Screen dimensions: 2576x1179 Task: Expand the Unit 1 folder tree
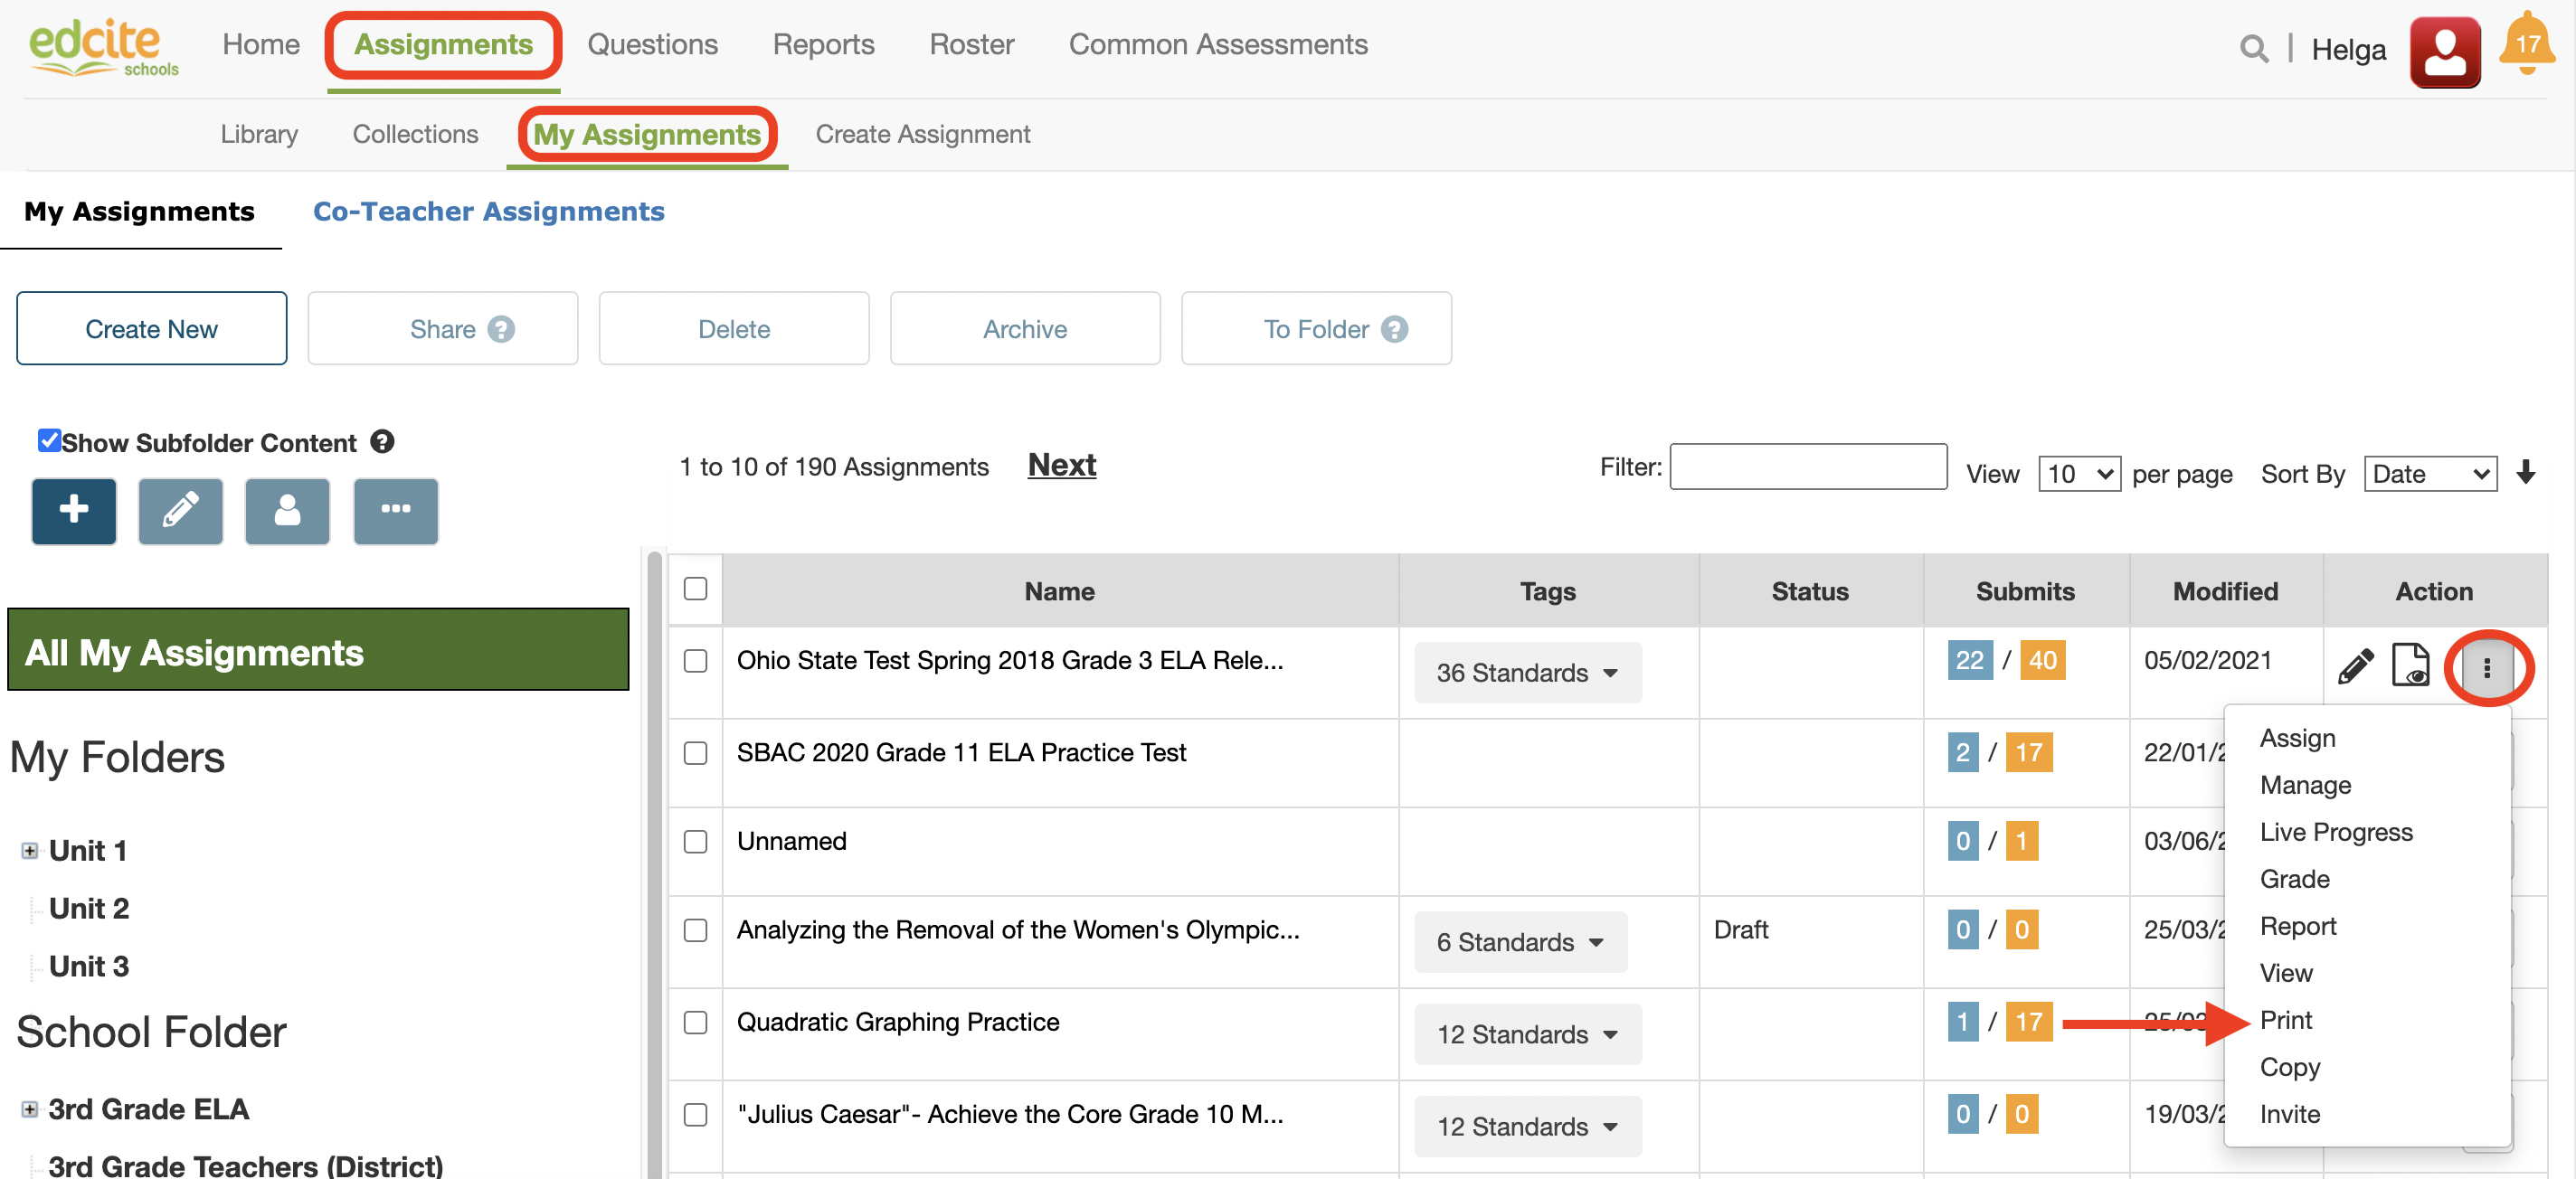coord(30,851)
